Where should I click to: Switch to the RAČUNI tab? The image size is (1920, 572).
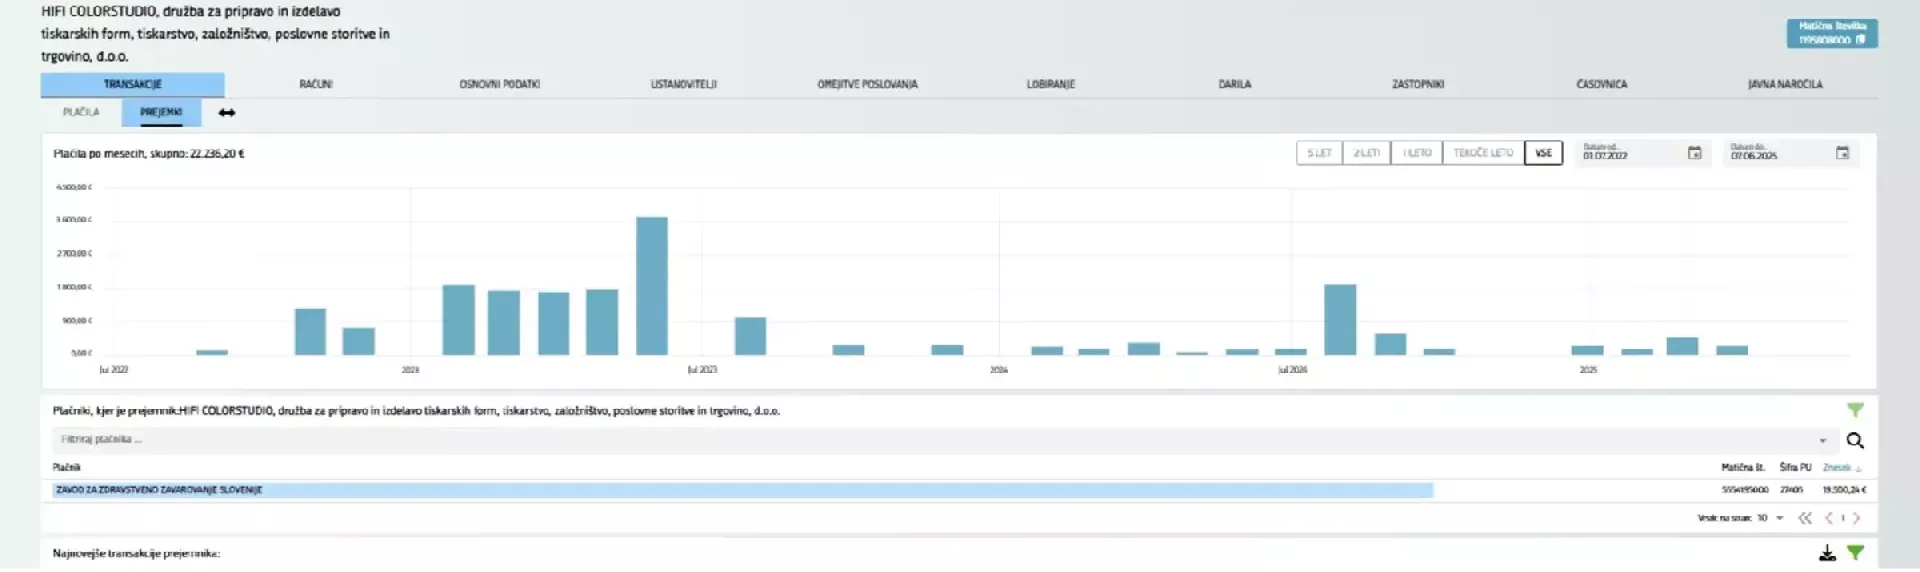316,84
